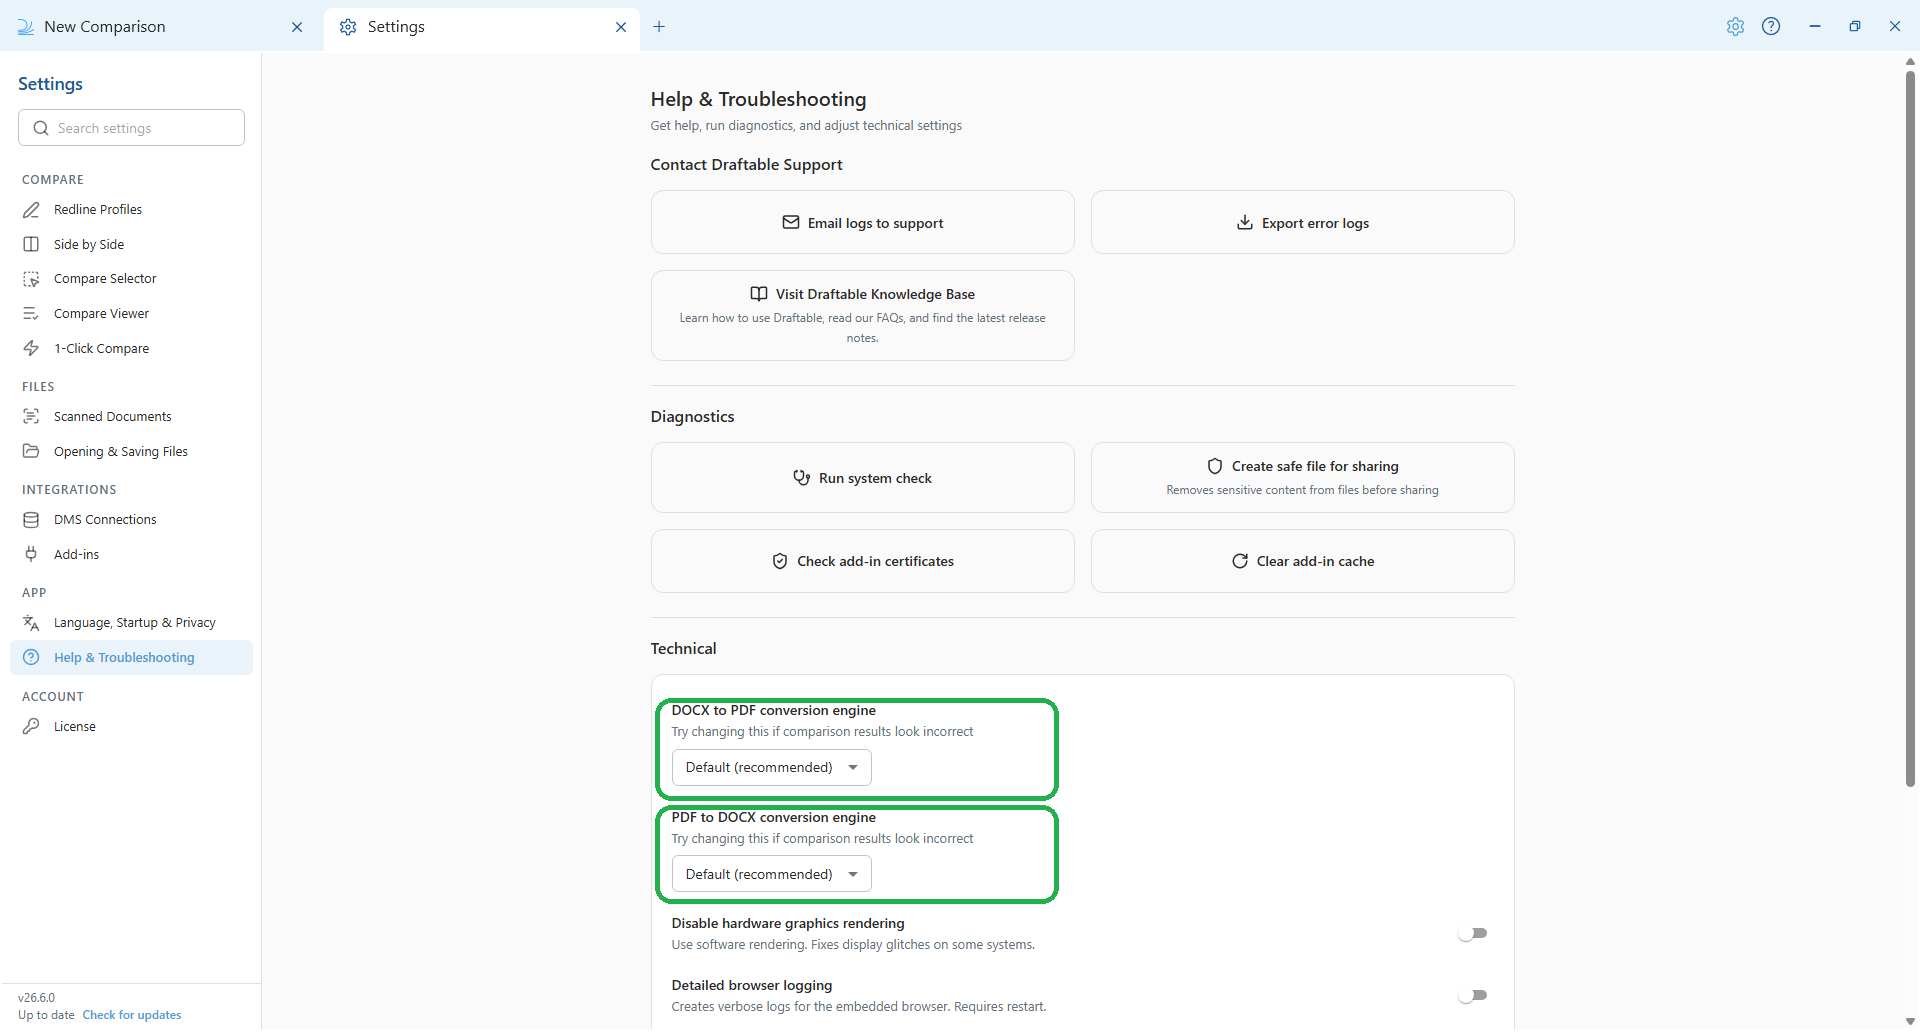The height and width of the screenshot is (1032, 1920).
Task: Click the stethoscope icon on Run system check
Action: (802, 478)
